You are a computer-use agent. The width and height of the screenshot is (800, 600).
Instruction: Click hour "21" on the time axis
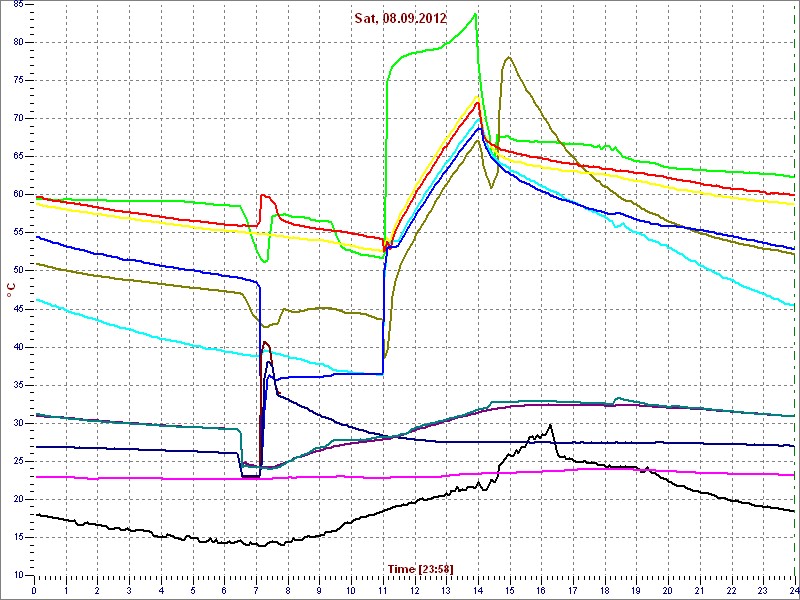(x=700, y=590)
